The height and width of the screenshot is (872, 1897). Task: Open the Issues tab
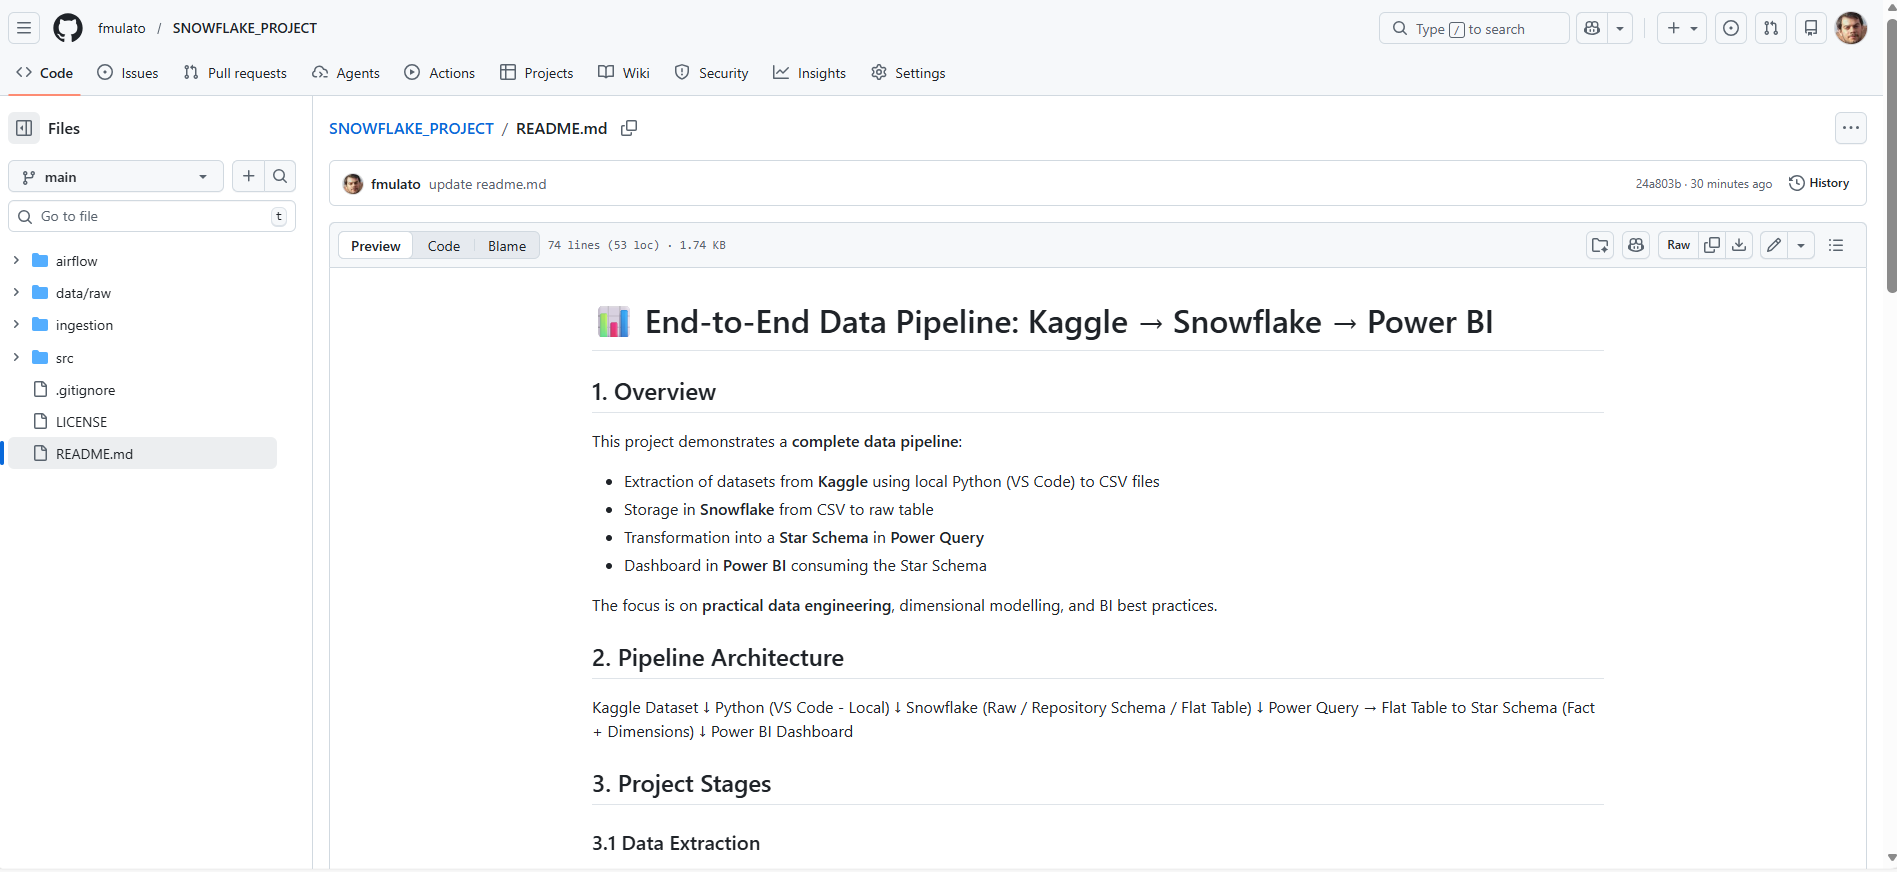coord(127,73)
